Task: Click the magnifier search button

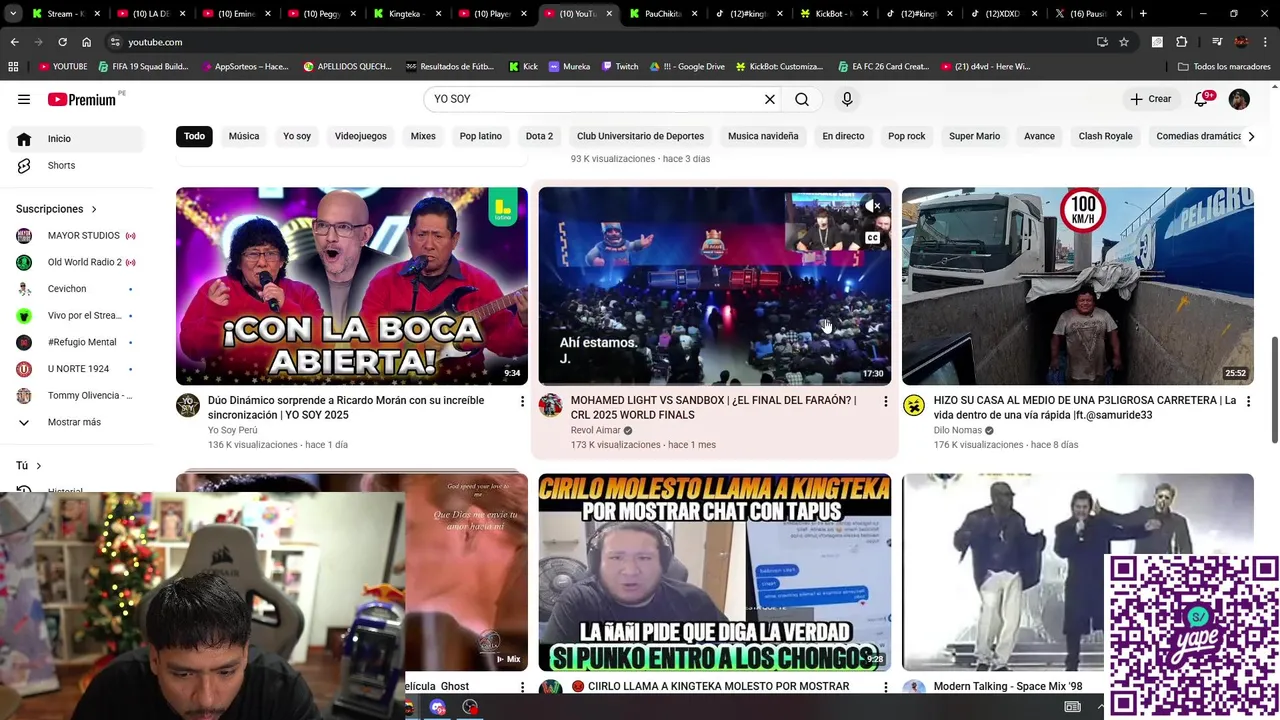Action: pyautogui.click(x=802, y=99)
